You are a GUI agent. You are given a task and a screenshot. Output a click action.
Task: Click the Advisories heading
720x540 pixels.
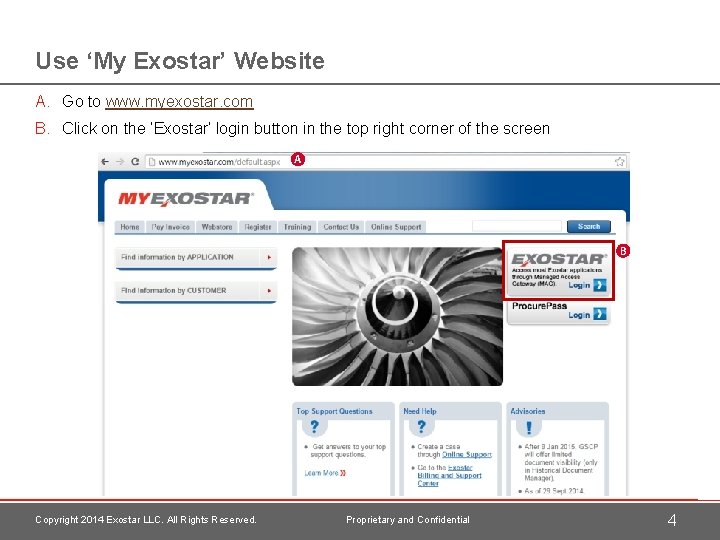point(528,411)
